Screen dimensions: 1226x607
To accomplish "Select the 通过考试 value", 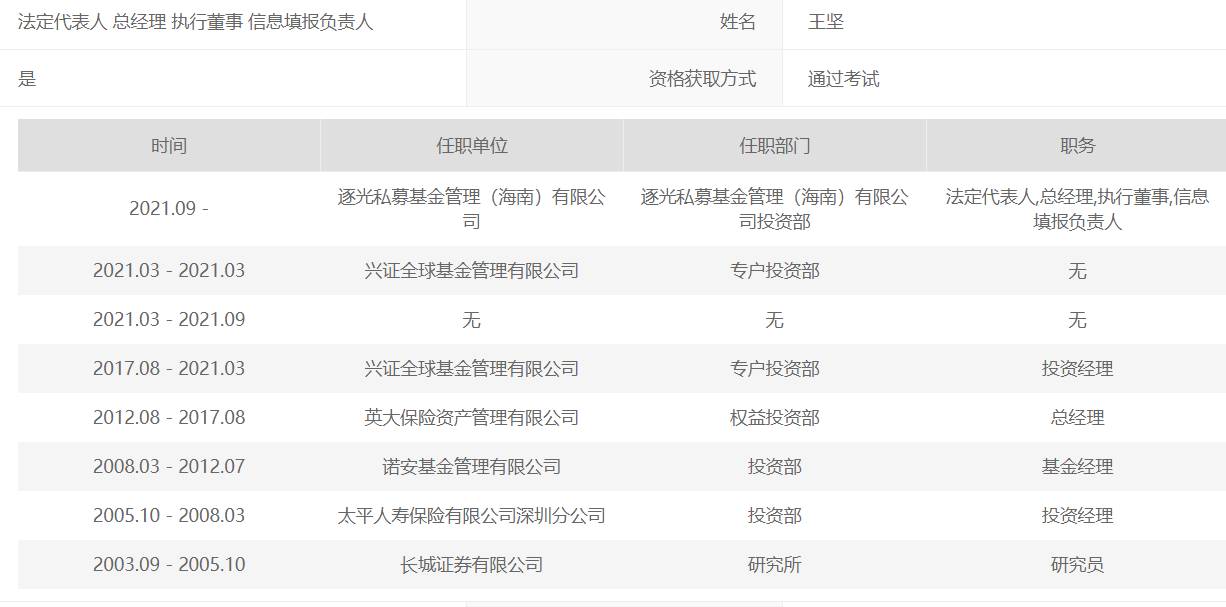I will tap(844, 79).
